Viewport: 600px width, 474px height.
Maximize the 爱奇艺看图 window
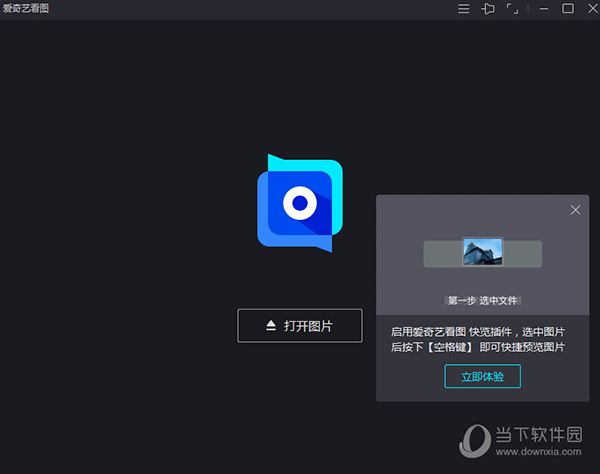pos(568,8)
